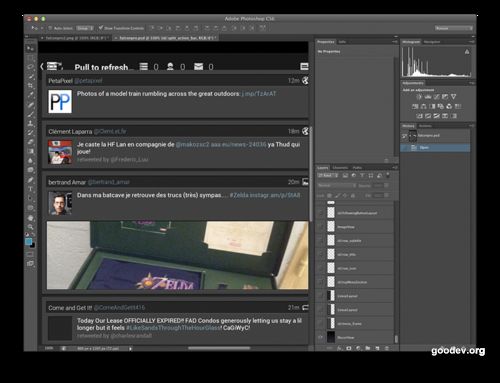500x383 pixels.
Task: Click the blue foreground color swatch
Action: (29, 241)
